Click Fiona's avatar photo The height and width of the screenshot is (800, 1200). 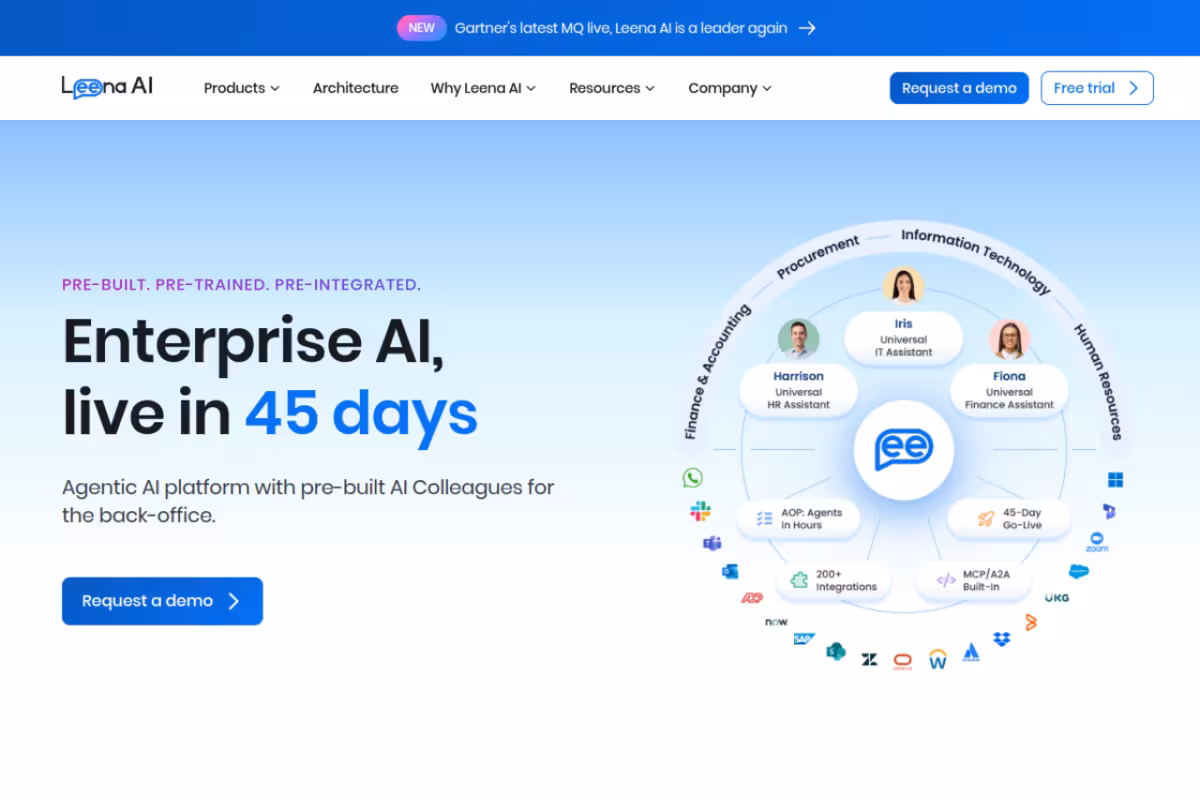pyautogui.click(x=1009, y=339)
